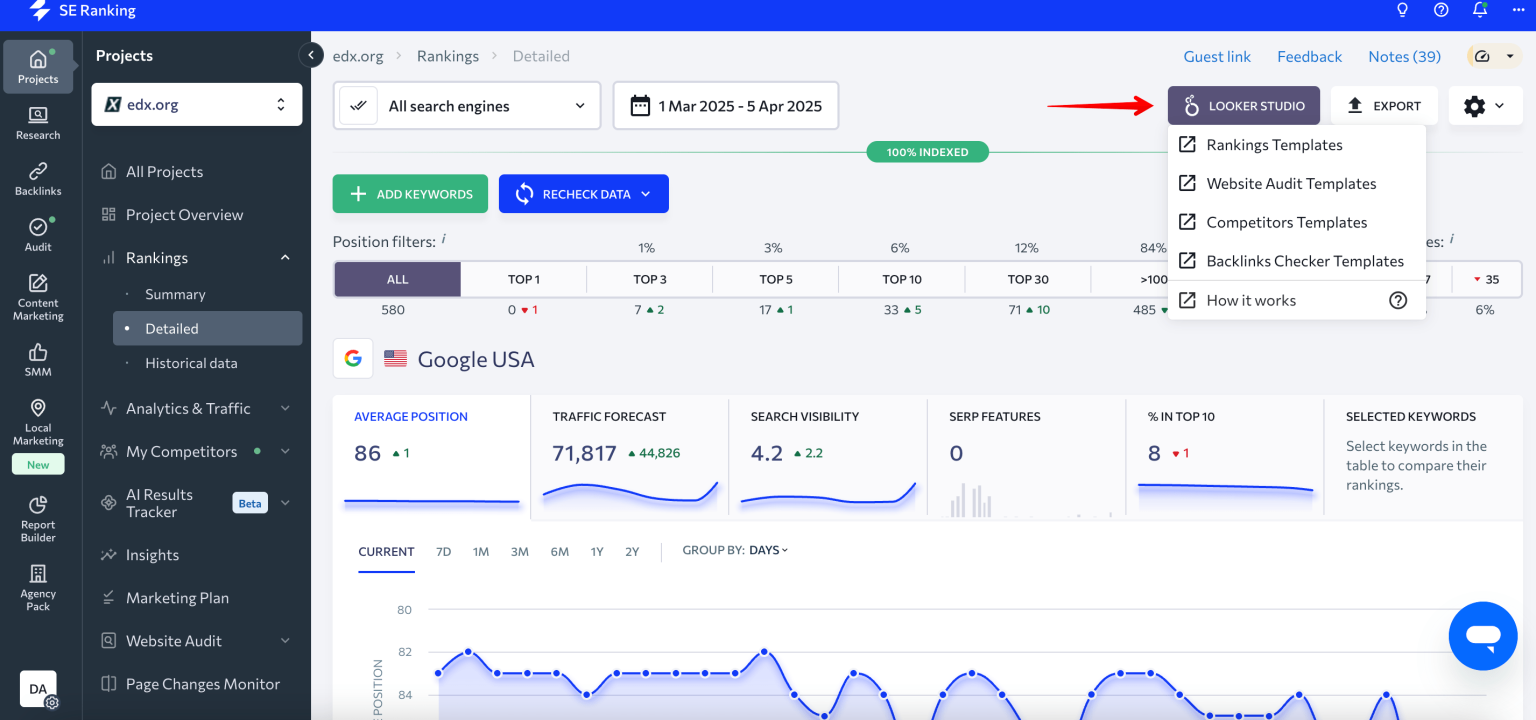Screen dimensions: 1536x720
Task: Open the All search engines dropdown
Action: click(466, 105)
